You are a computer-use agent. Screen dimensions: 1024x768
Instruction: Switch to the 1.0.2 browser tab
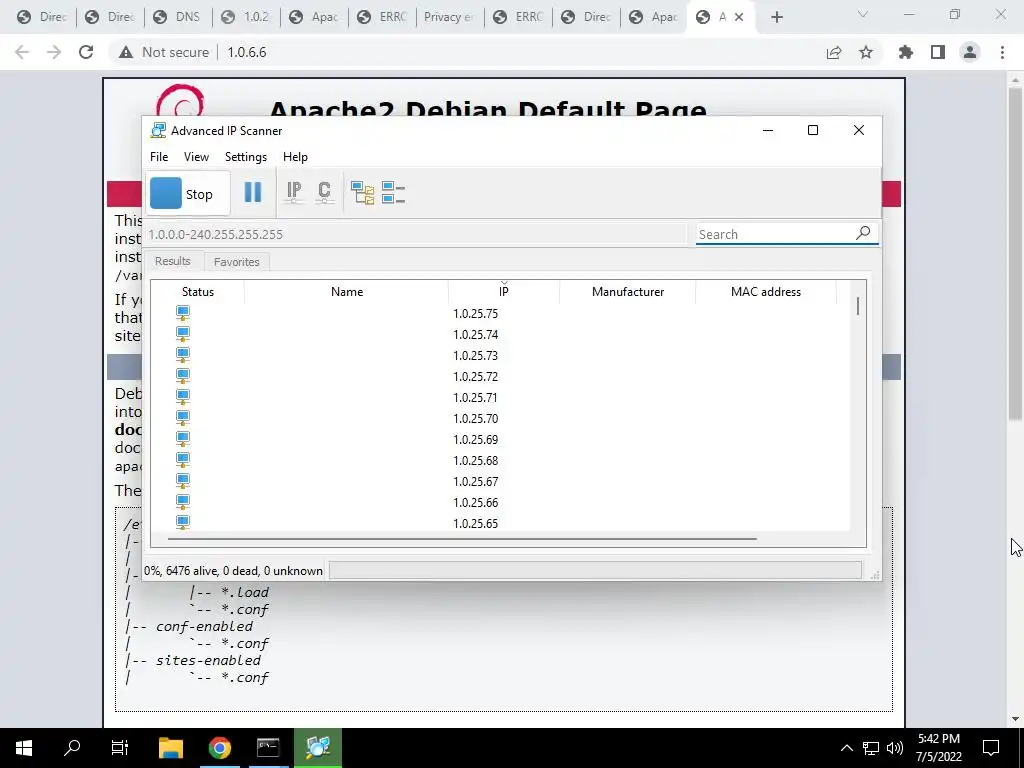246,17
